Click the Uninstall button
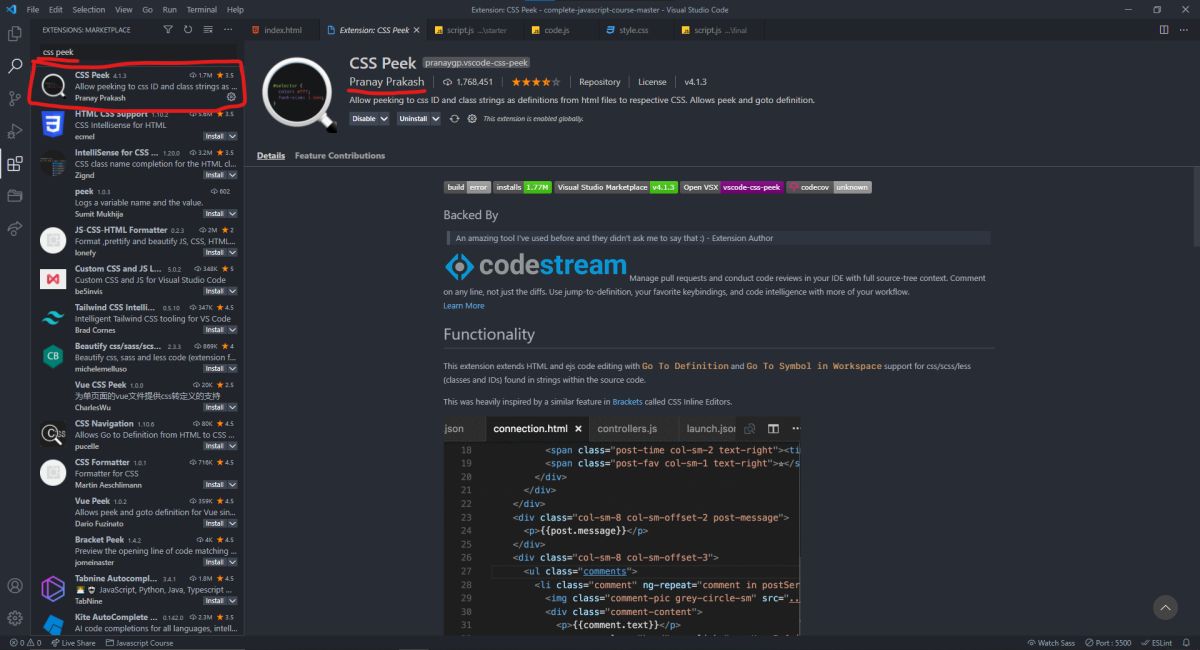 click(x=412, y=118)
